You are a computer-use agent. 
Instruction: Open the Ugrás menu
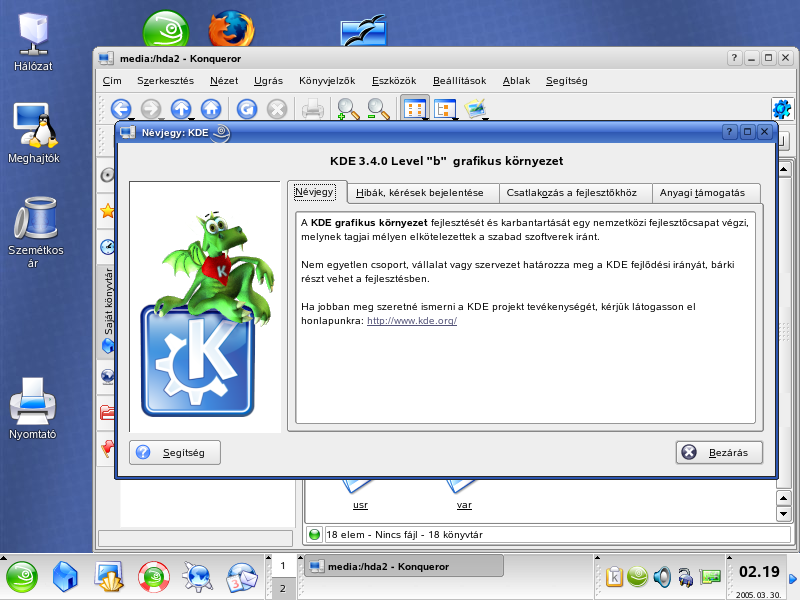[x=268, y=81]
